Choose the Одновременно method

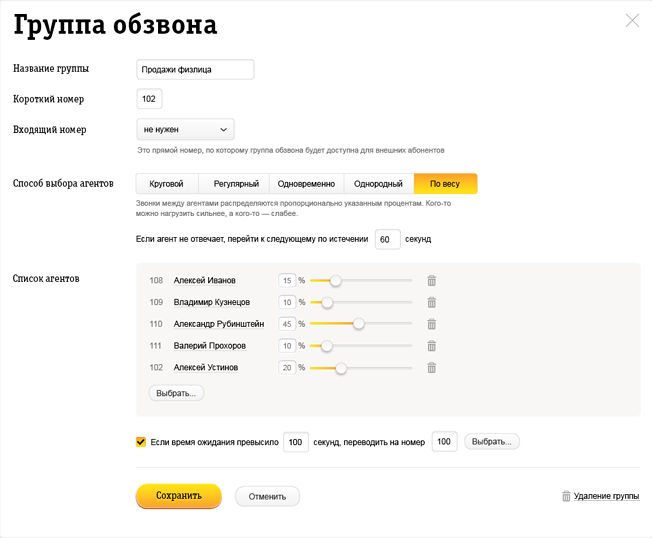pyautogui.click(x=306, y=184)
